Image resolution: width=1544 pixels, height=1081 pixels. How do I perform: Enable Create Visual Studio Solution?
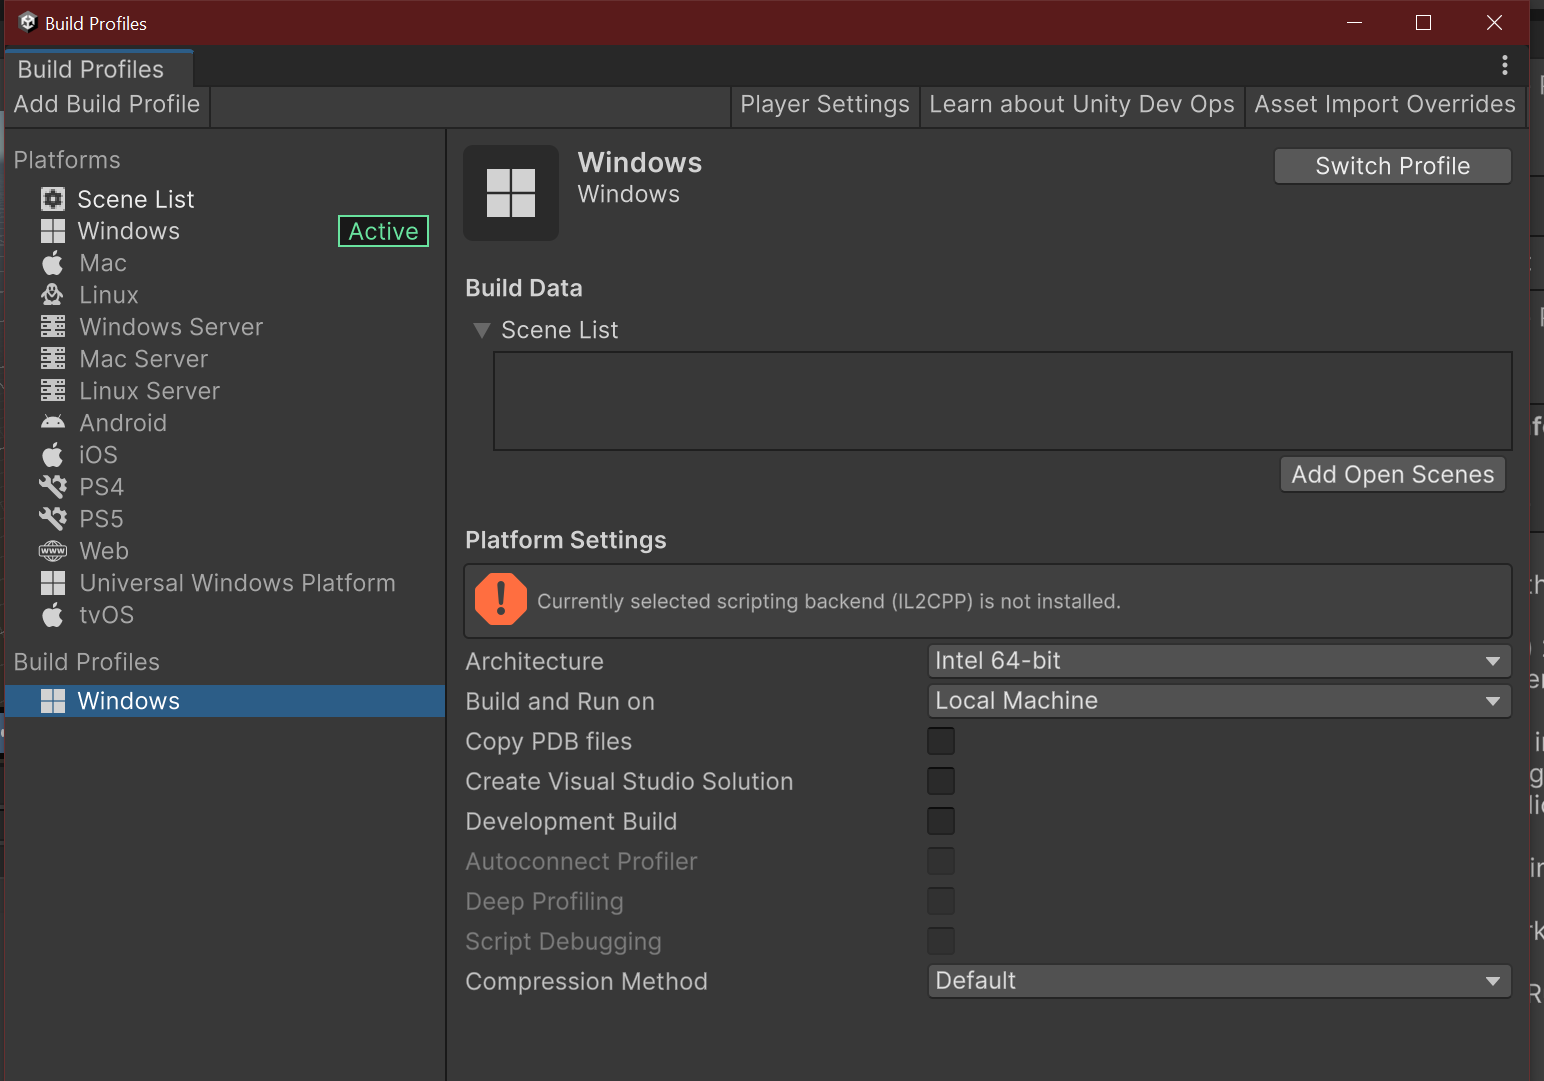point(940,780)
